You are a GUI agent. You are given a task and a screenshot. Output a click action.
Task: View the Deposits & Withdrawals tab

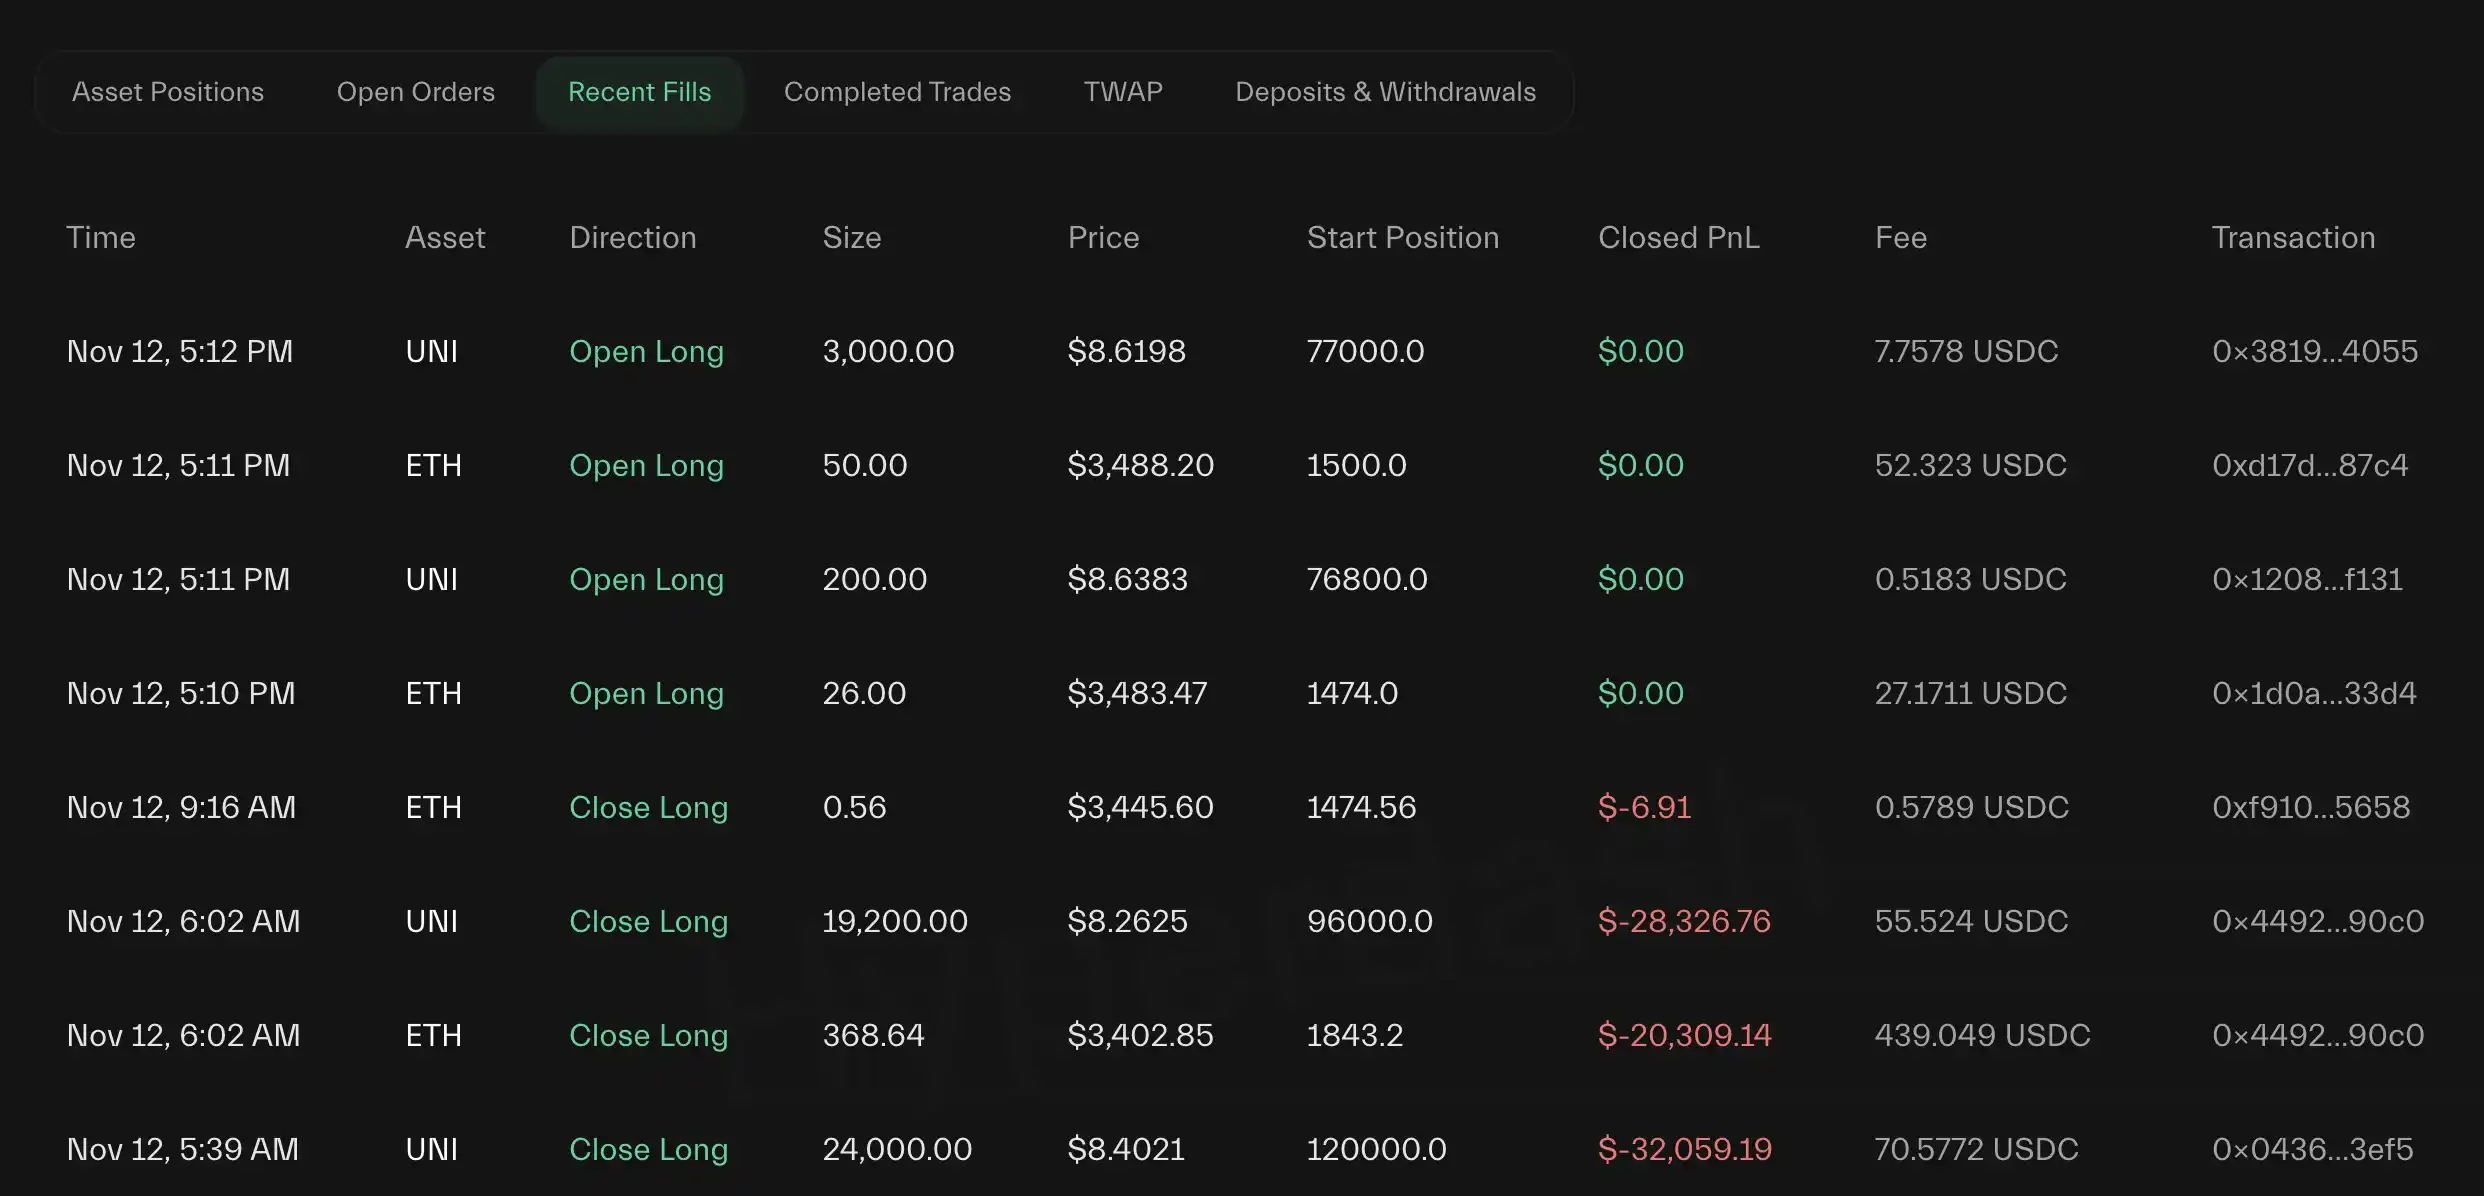point(1385,92)
